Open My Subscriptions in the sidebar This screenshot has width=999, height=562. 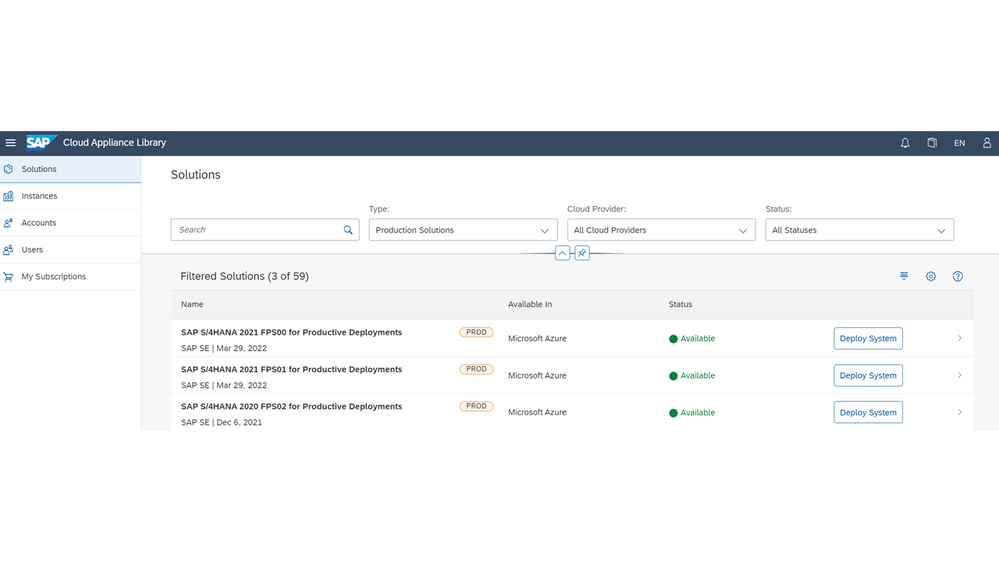click(x=70, y=277)
